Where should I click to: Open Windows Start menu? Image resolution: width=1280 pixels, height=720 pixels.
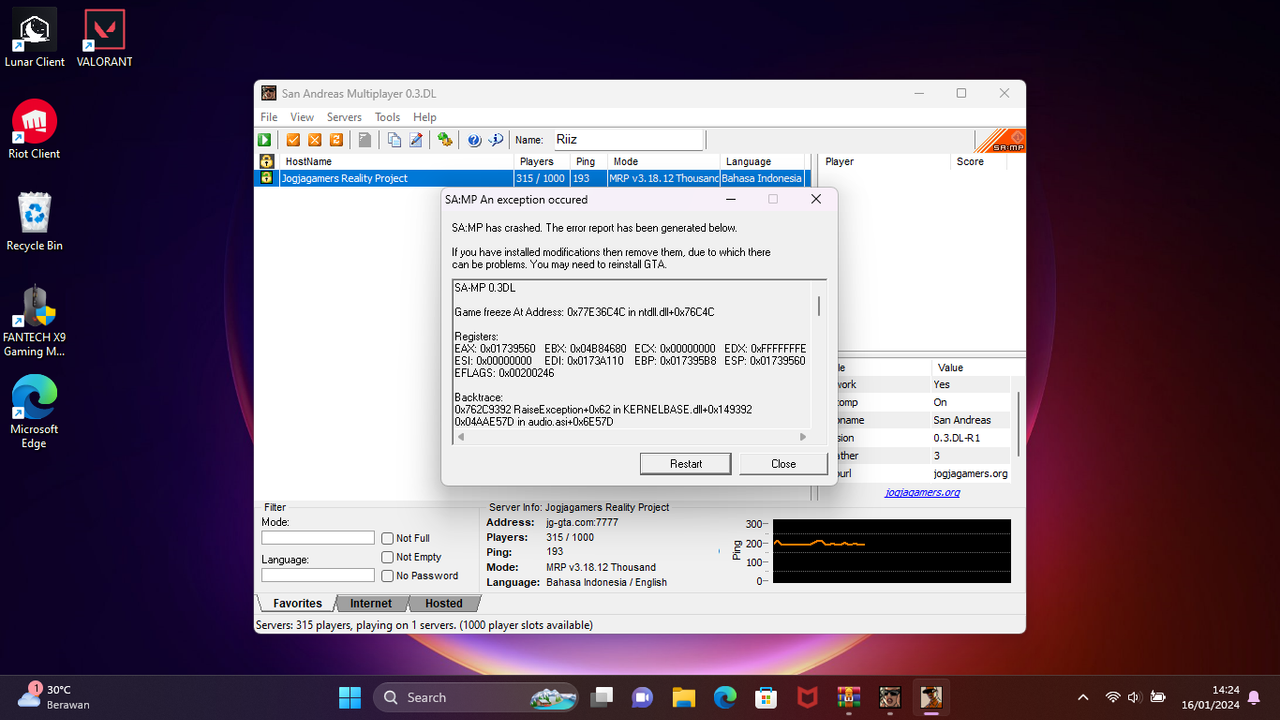[350, 697]
